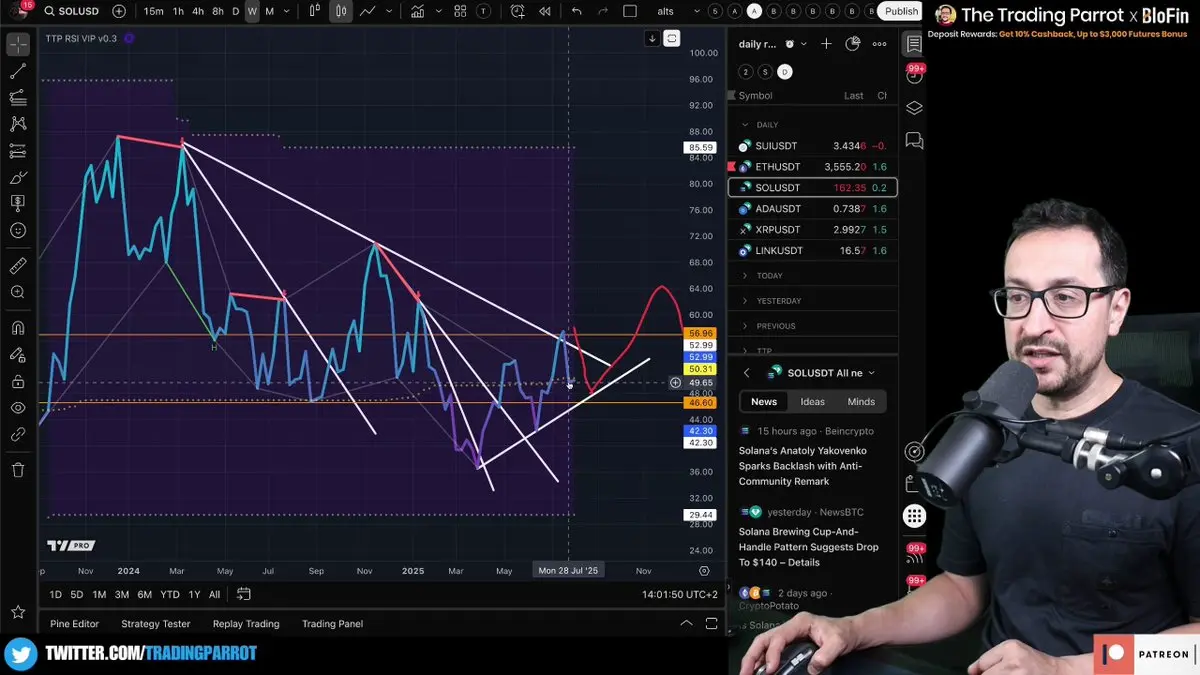Add symbol to the watchlist
Screen dimensions: 1200x675
(x=826, y=44)
